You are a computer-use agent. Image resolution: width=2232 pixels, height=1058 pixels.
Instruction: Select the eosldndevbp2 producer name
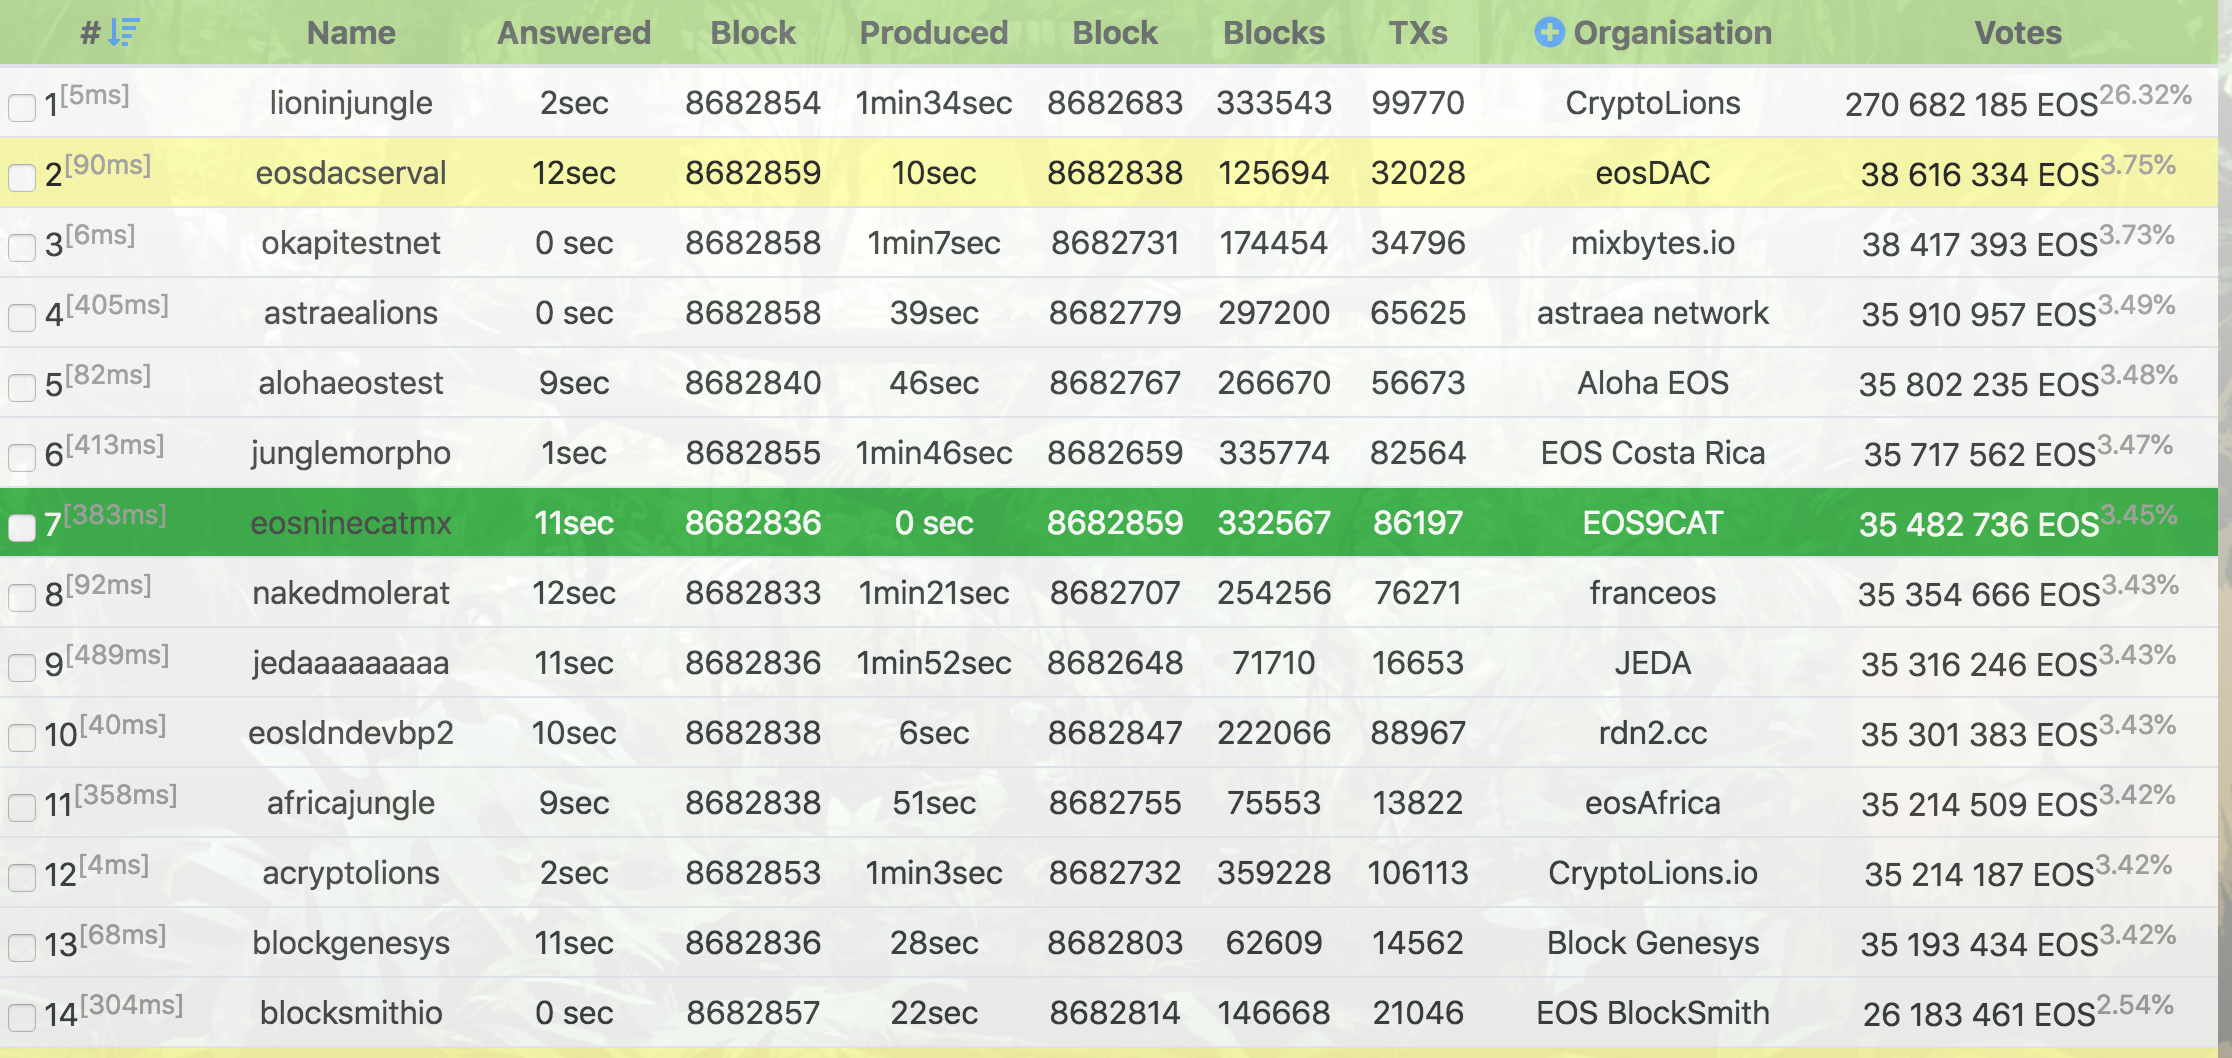[x=351, y=733]
